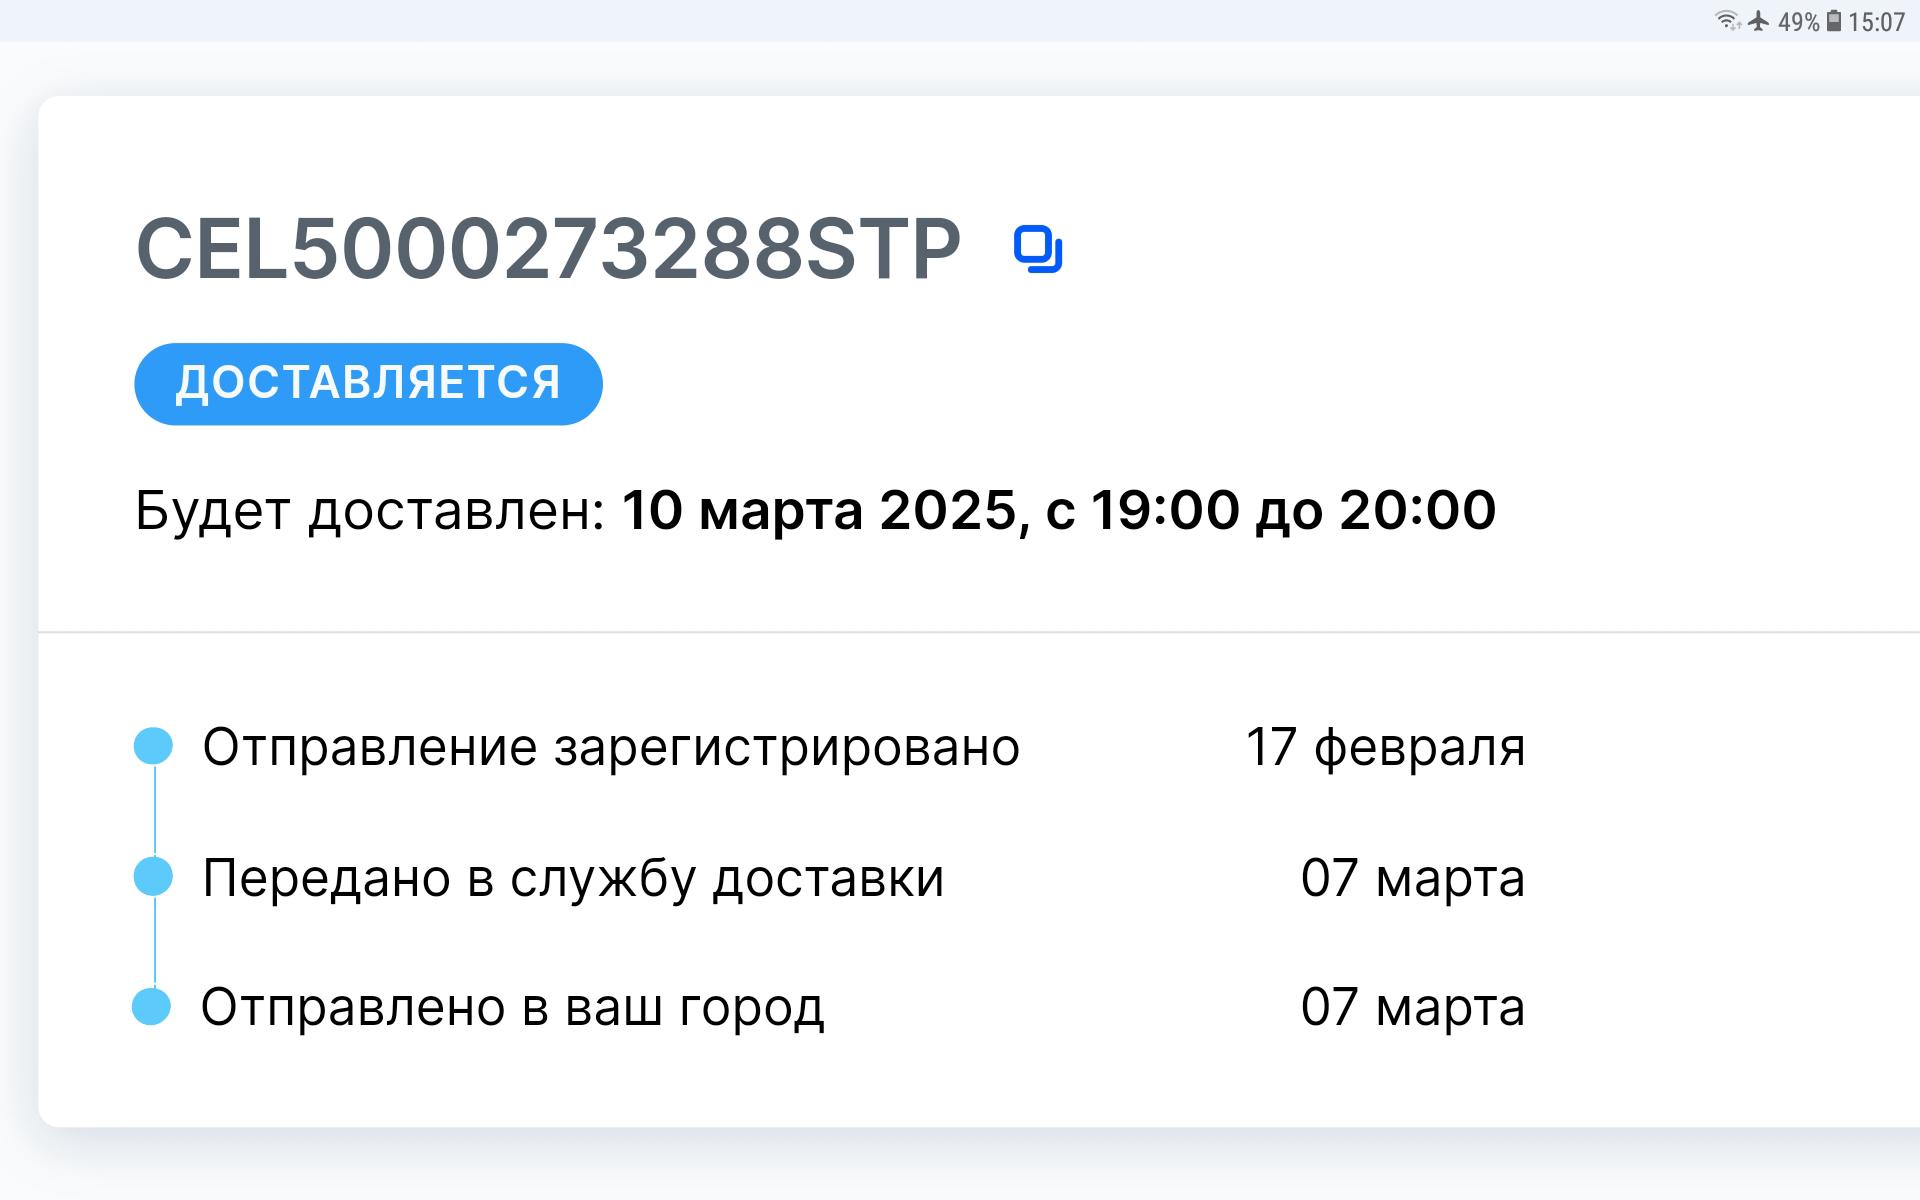Click the timeline dot for 'Передано в службу доставки'
The width and height of the screenshot is (1920, 1200).
coord(153,877)
